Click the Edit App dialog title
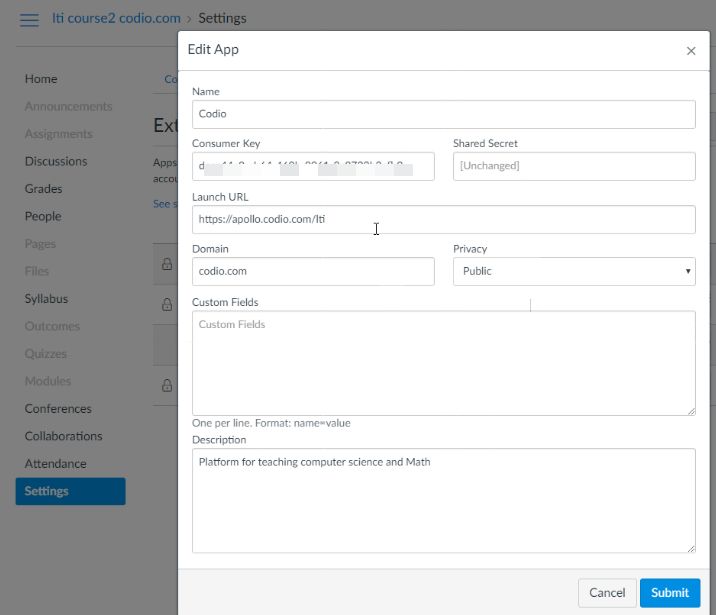Image resolution: width=716 pixels, height=615 pixels. tap(213, 49)
